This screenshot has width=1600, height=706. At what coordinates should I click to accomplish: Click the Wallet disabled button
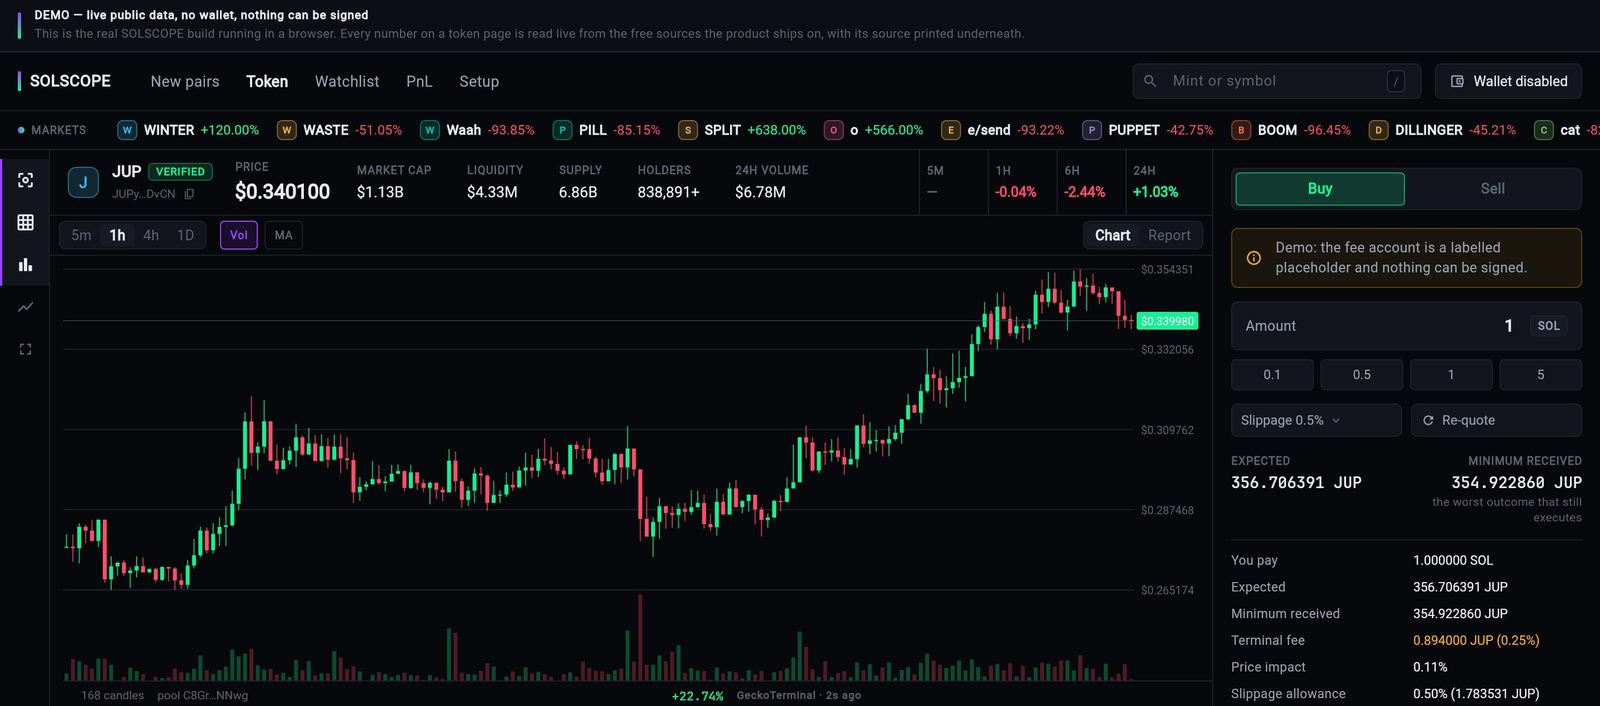(1509, 81)
